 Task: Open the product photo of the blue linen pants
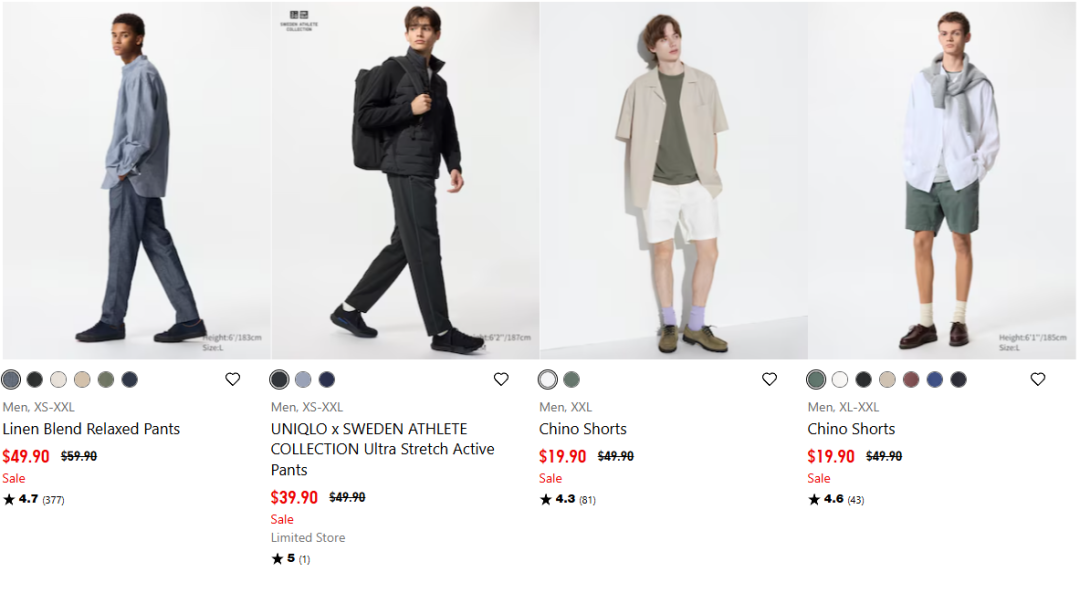click(136, 180)
